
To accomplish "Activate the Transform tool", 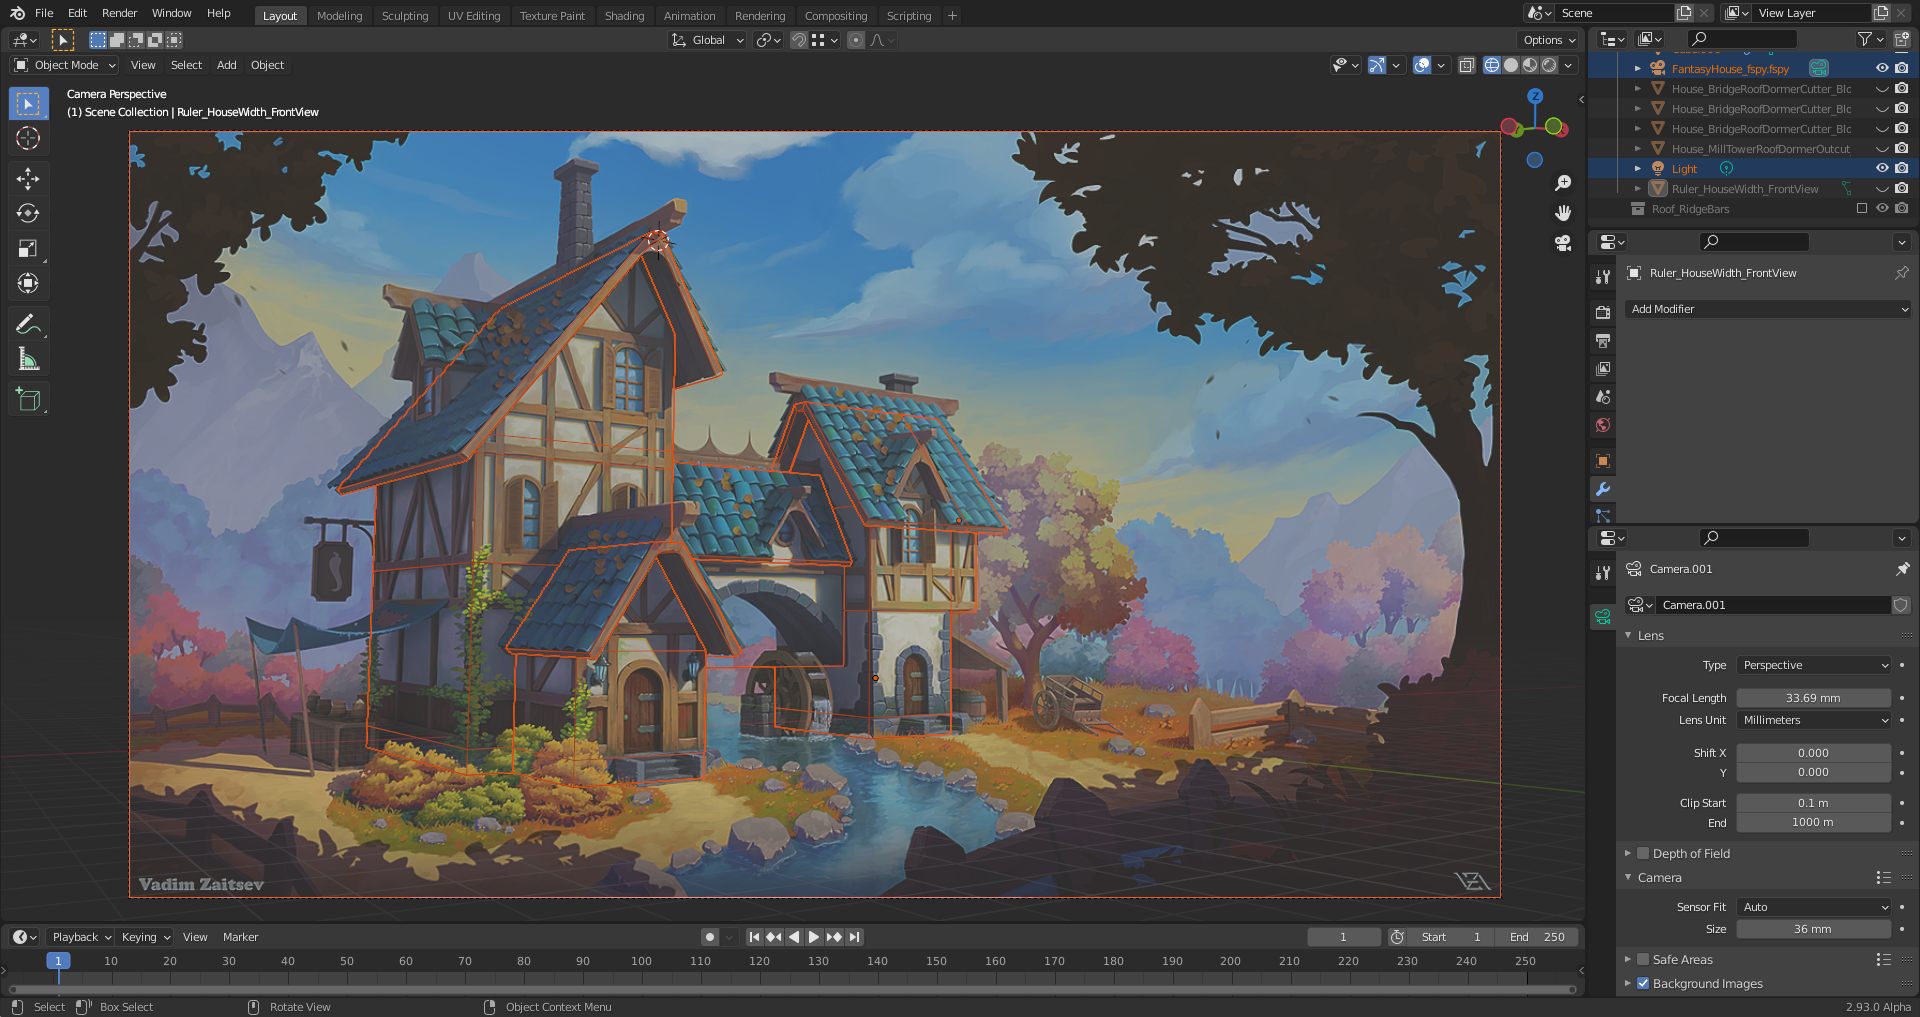I will coord(28,283).
